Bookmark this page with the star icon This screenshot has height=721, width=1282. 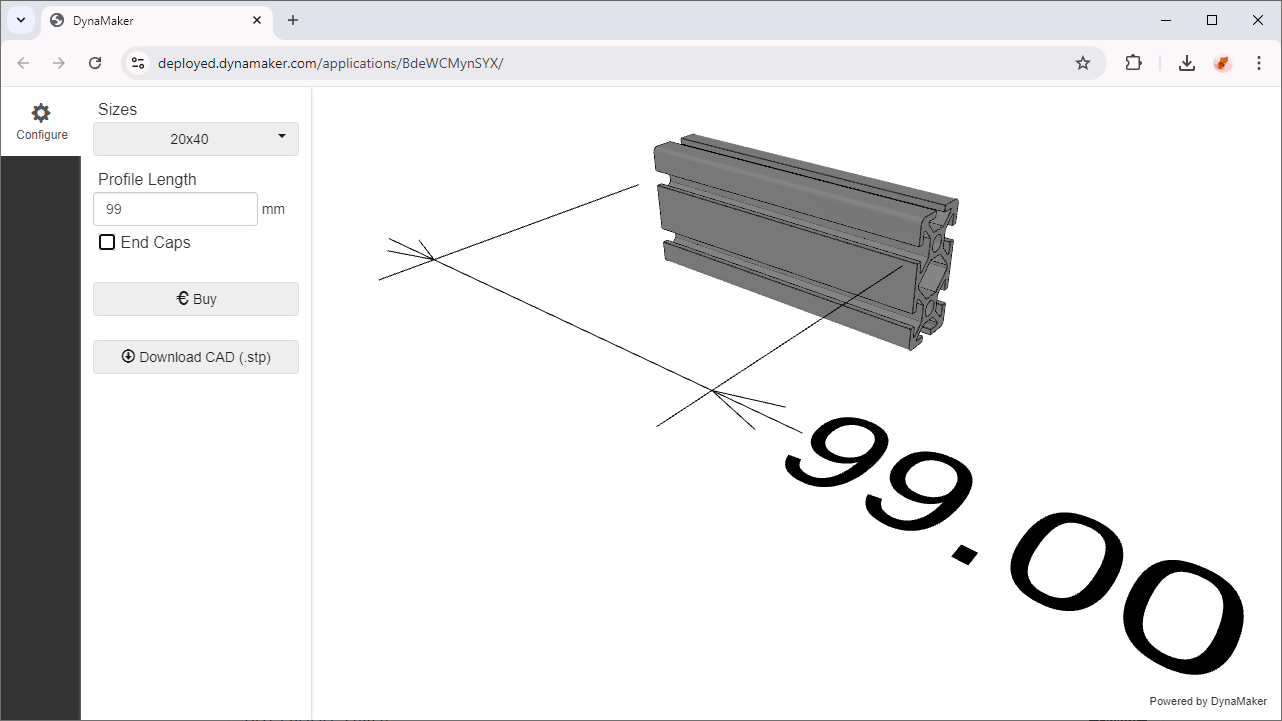click(1082, 63)
